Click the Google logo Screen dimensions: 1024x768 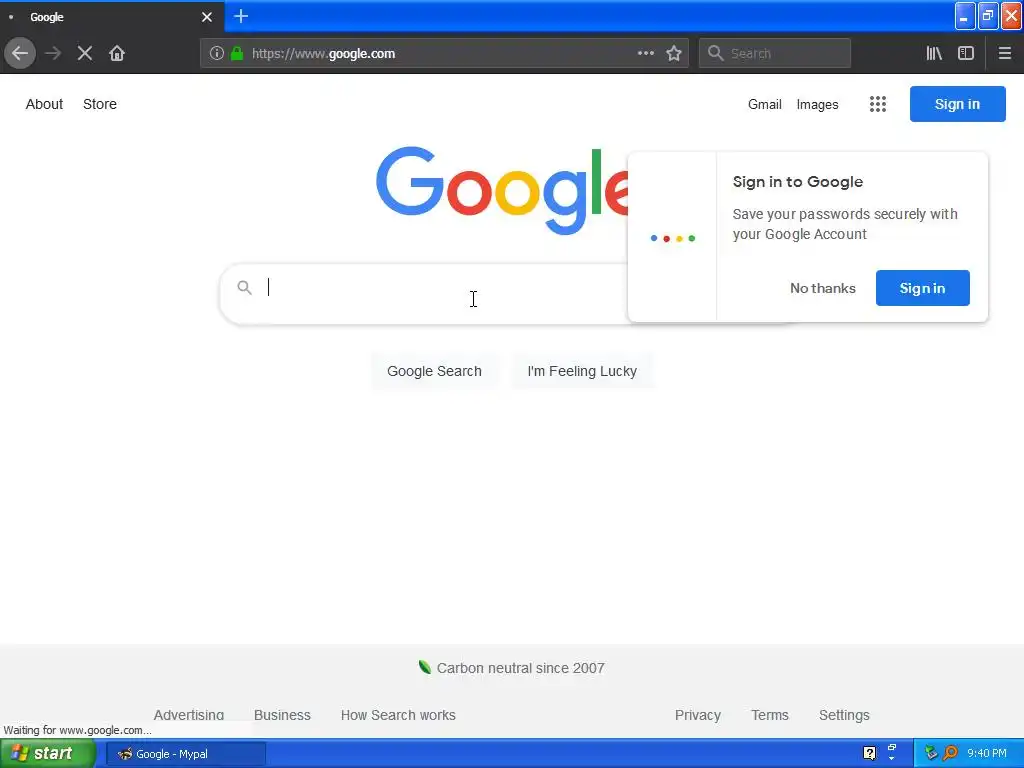(x=502, y=189)
